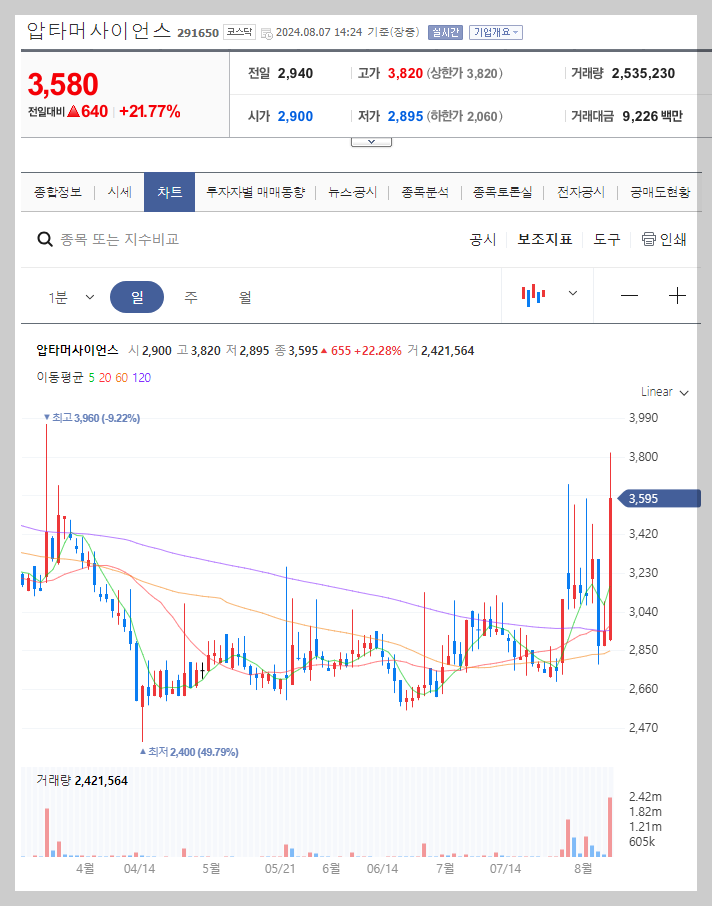The image size is (712, 906).
Task: Click the 시가 value 2,900
Action: click(x=295, y=116)
